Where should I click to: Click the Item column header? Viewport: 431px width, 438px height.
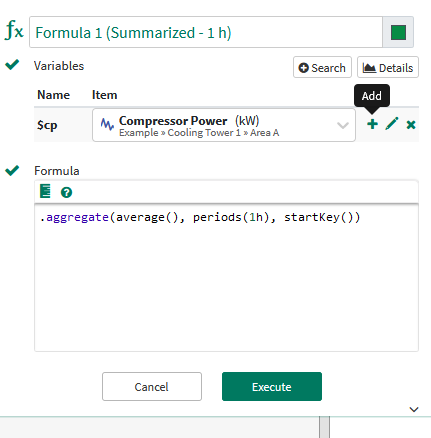[x=104, y=95]
